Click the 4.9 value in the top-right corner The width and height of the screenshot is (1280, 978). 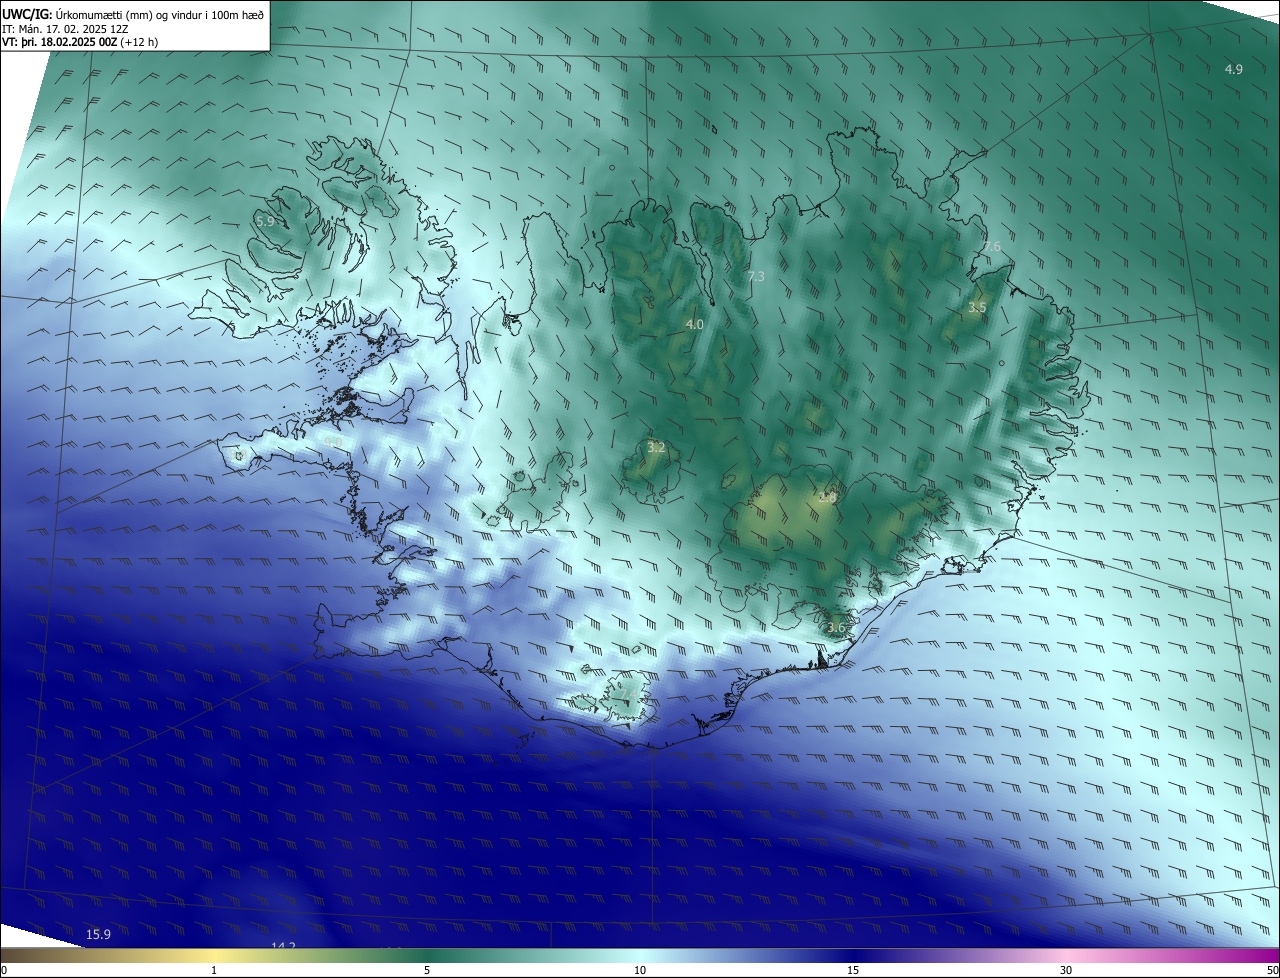pos(1233,69)
